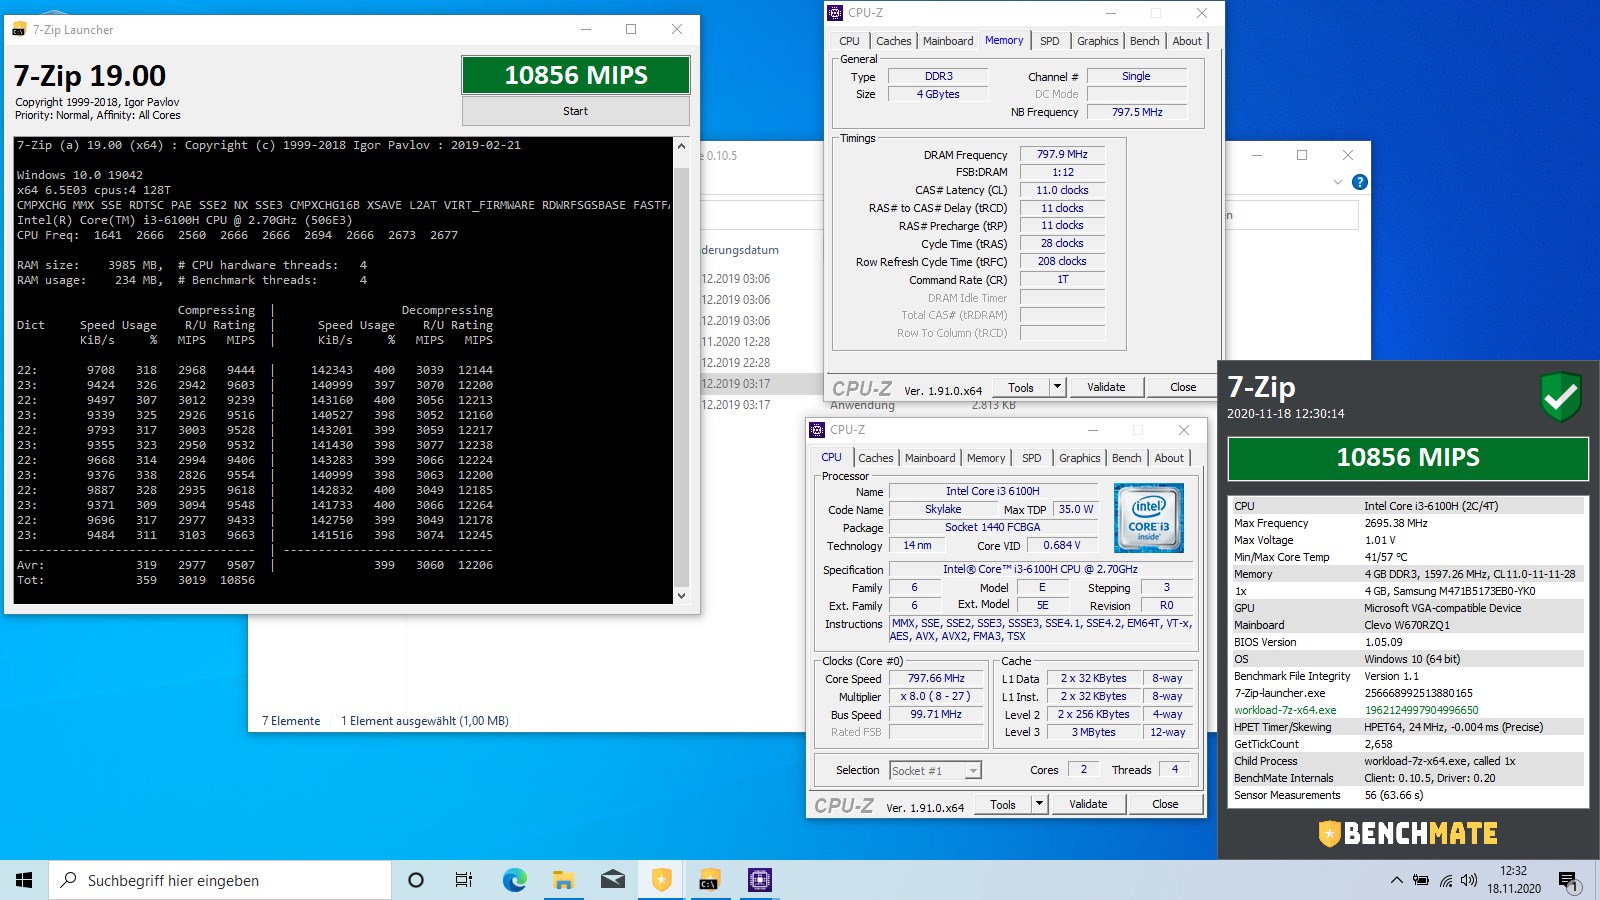Click the Core Speed 797.66 MHz value
This screenshot has height=900, width=1600.
pos(936,678)
